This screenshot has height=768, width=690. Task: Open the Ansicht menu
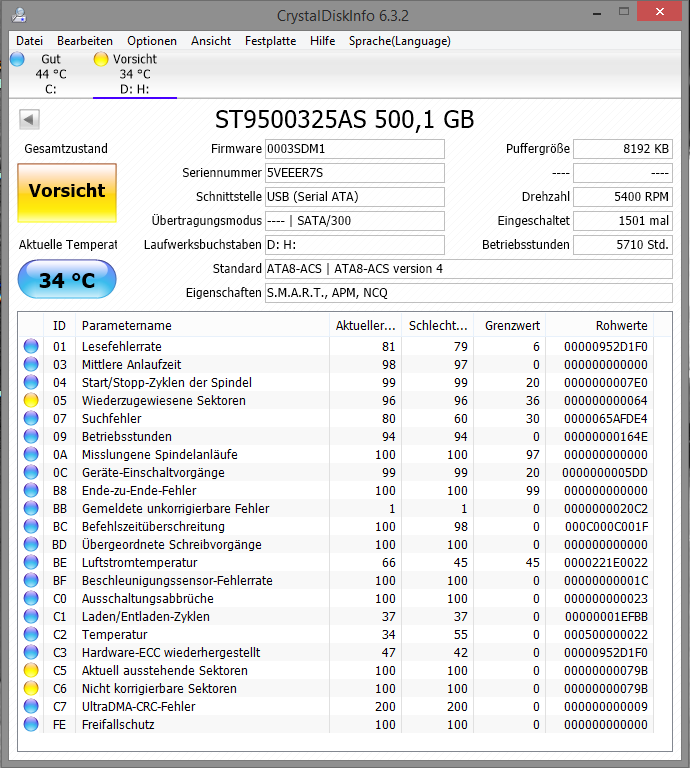pos(211,41)
